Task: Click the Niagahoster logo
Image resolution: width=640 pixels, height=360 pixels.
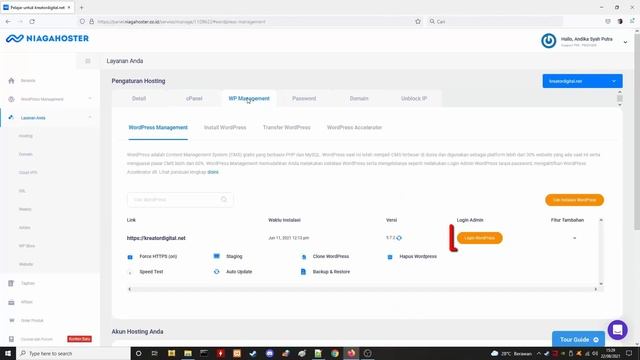Action: click(x=47, y=38)
